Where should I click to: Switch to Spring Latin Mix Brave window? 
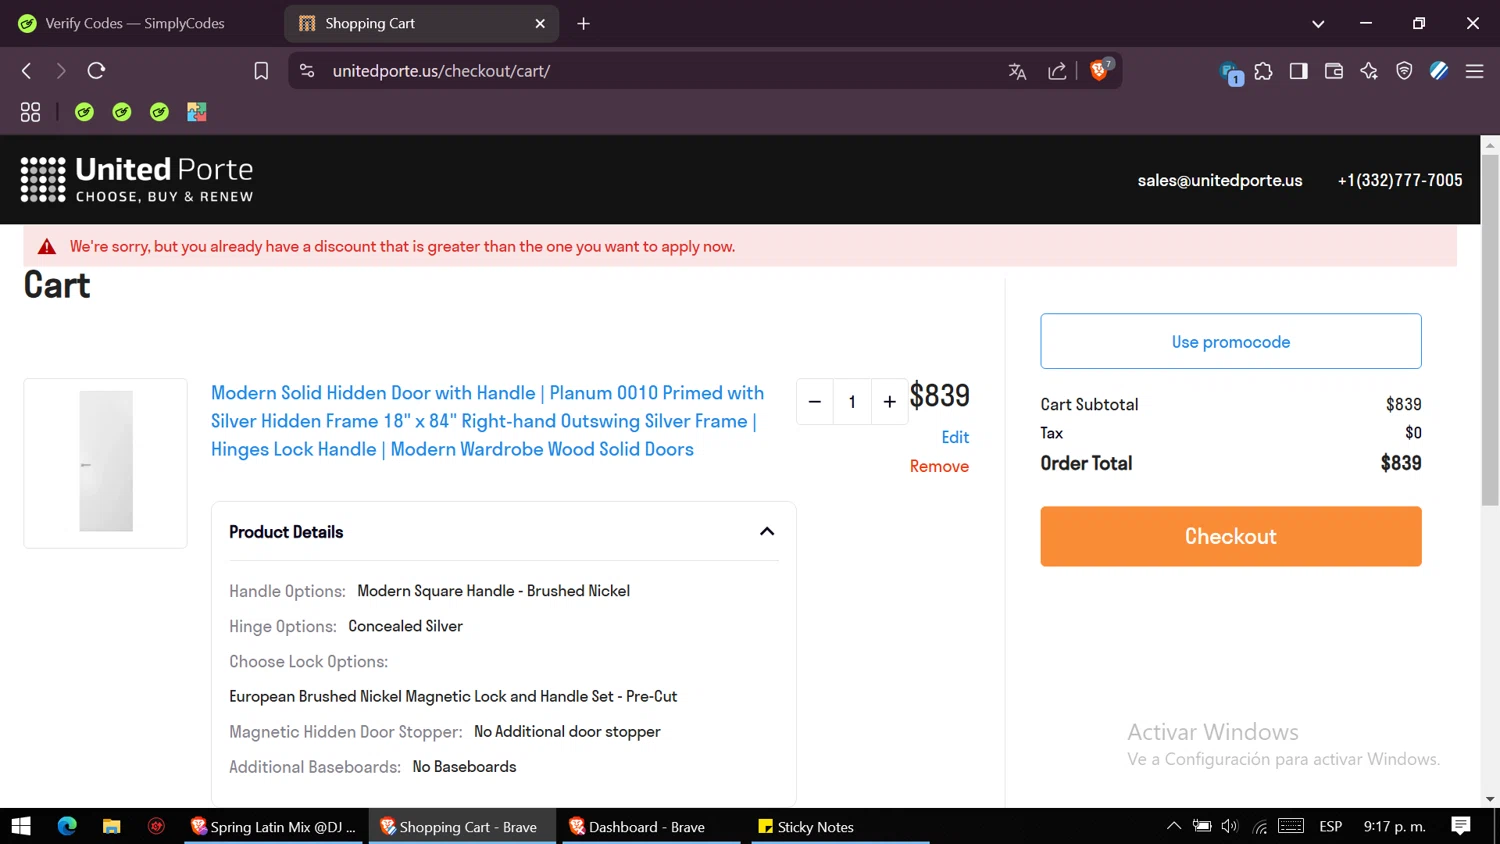pyautogui.click(x=273, y=826)
